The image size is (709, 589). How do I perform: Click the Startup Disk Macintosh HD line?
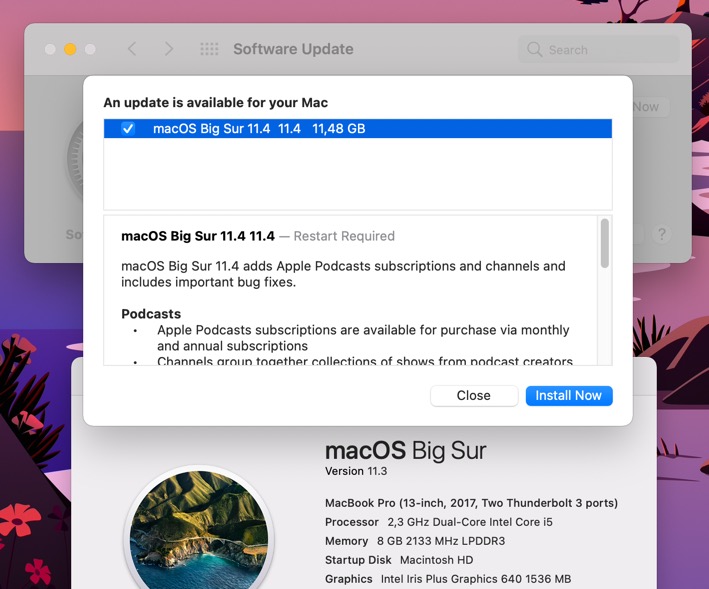point(399,560)
